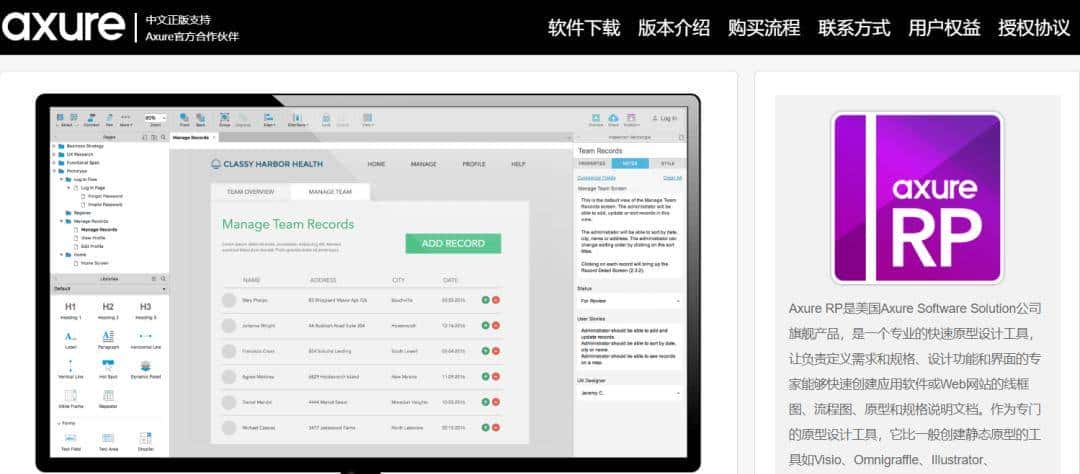Select the Label widget icon

[70, 336]
